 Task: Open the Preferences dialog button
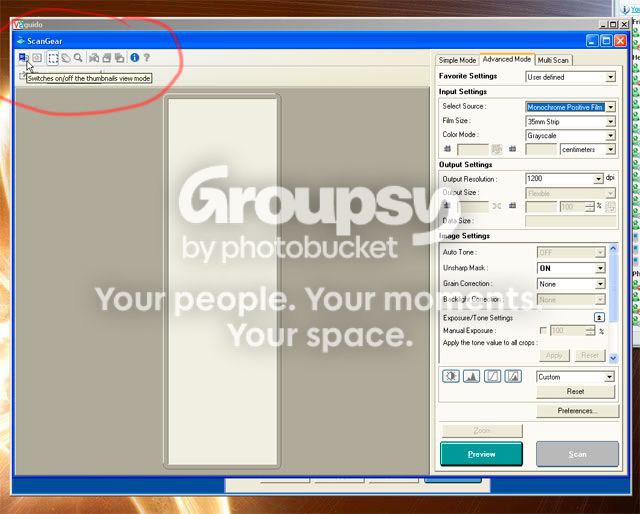(578, 411)
